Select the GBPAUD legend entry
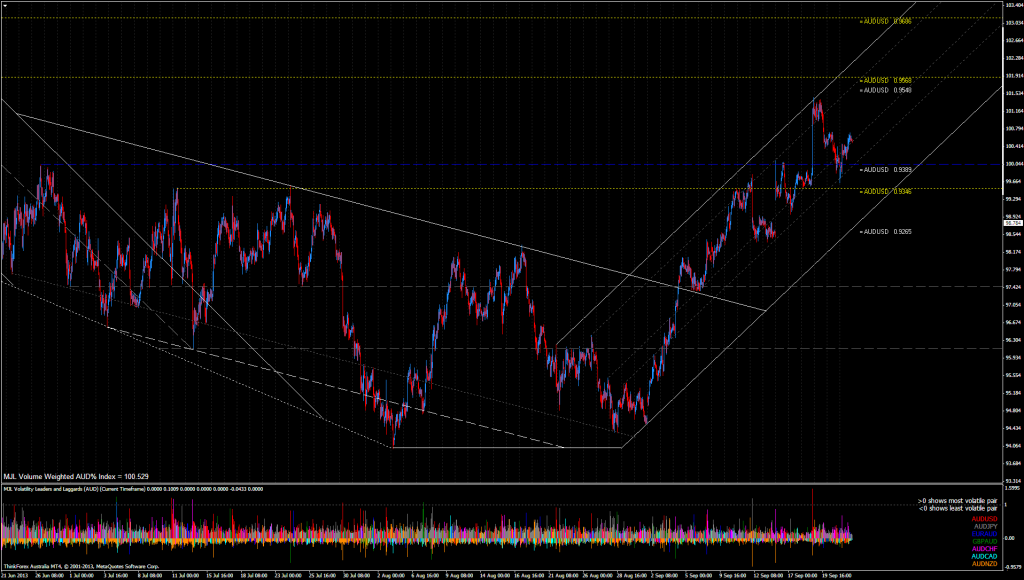 [x=985, y=541]
